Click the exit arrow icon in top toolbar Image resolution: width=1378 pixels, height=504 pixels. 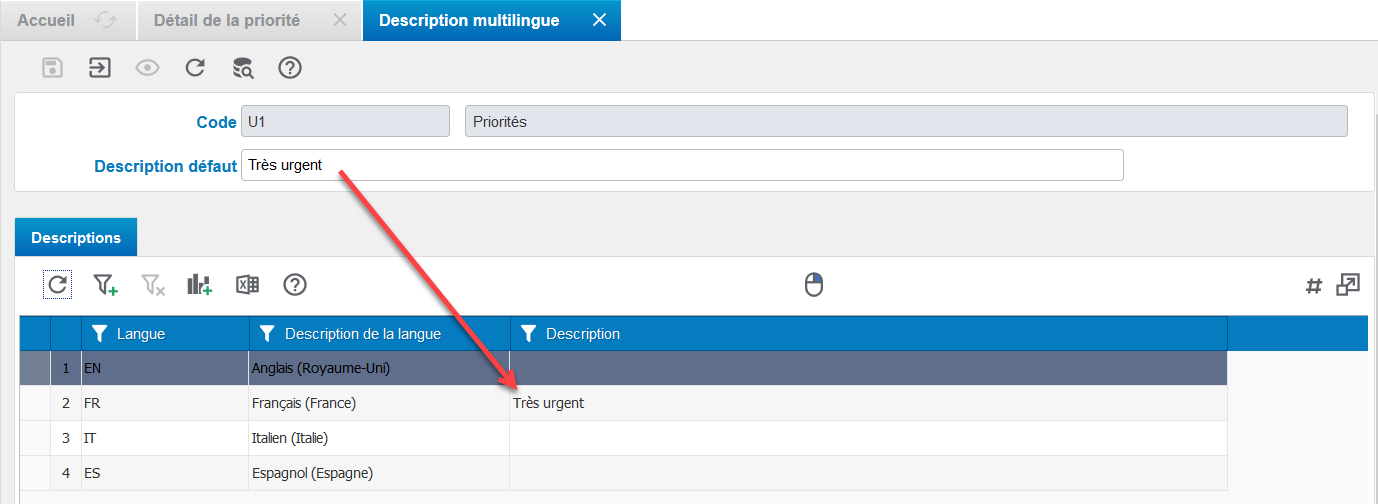pyautogui.click(x=99, y=68)
